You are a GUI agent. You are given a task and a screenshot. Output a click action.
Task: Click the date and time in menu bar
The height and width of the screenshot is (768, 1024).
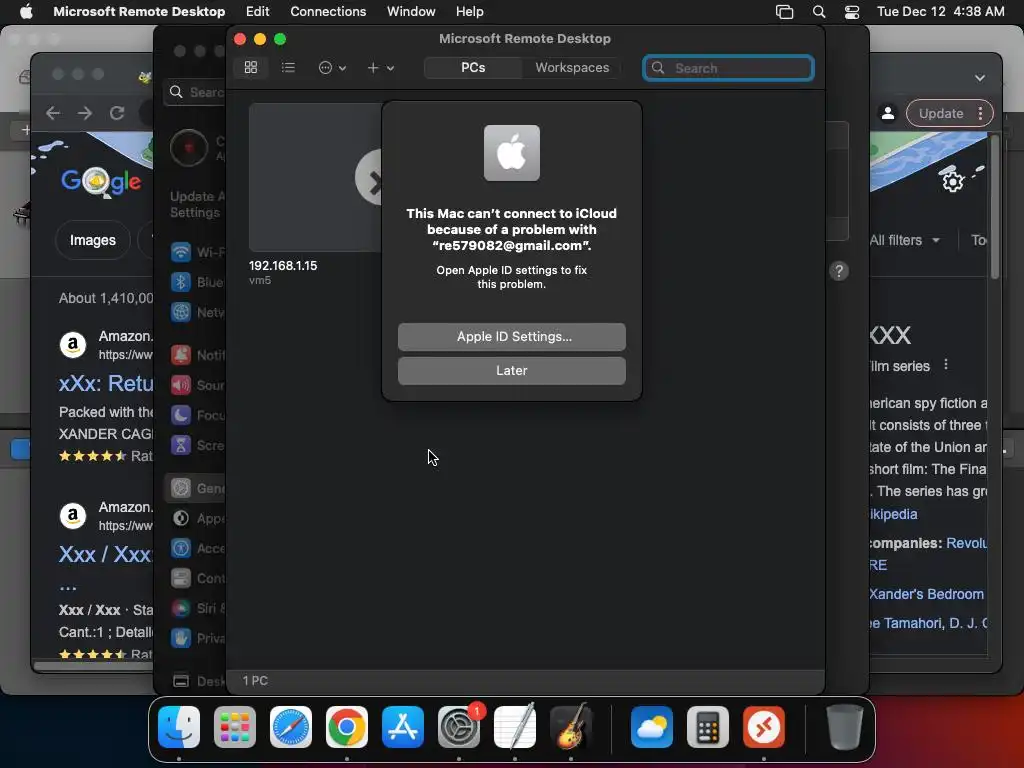click(940, 11)
